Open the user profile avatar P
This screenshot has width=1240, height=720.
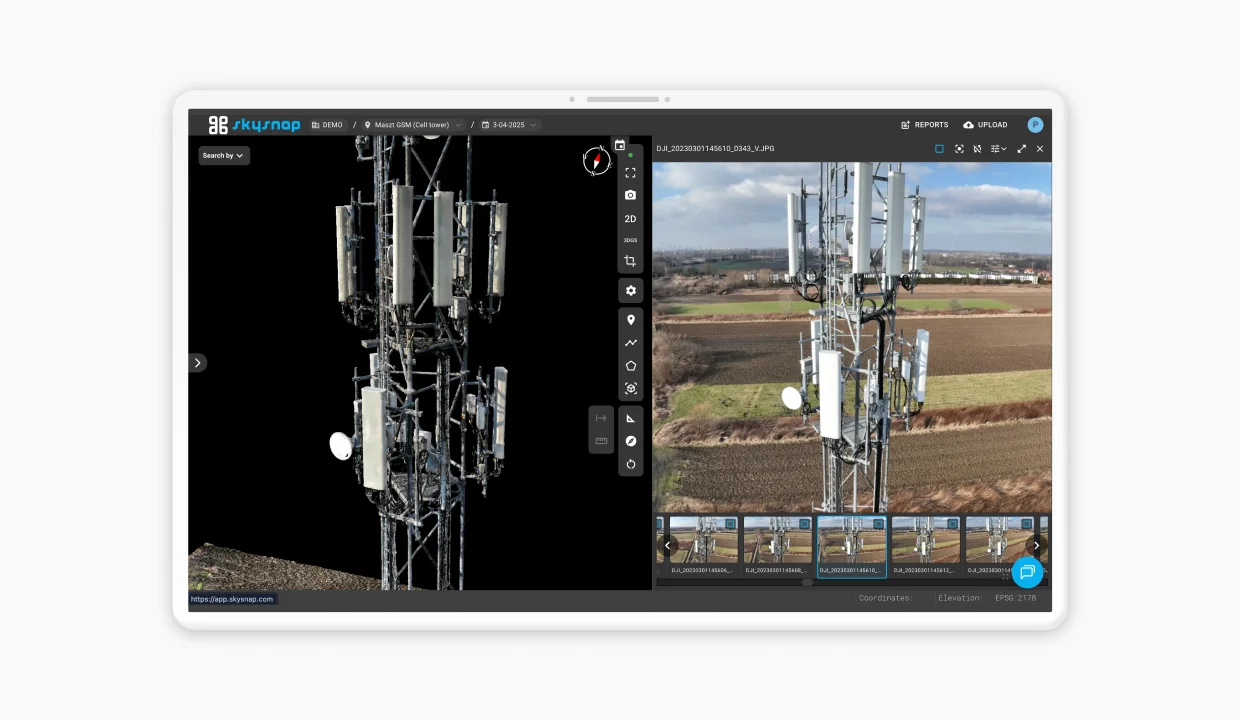click(1035, 125)
